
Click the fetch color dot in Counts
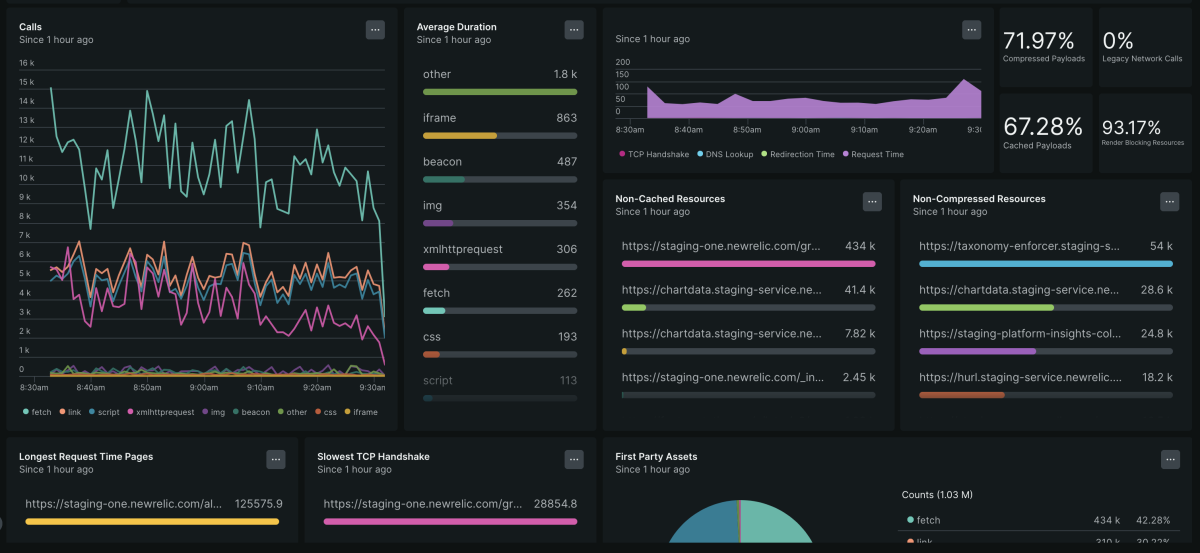(910, 520)
